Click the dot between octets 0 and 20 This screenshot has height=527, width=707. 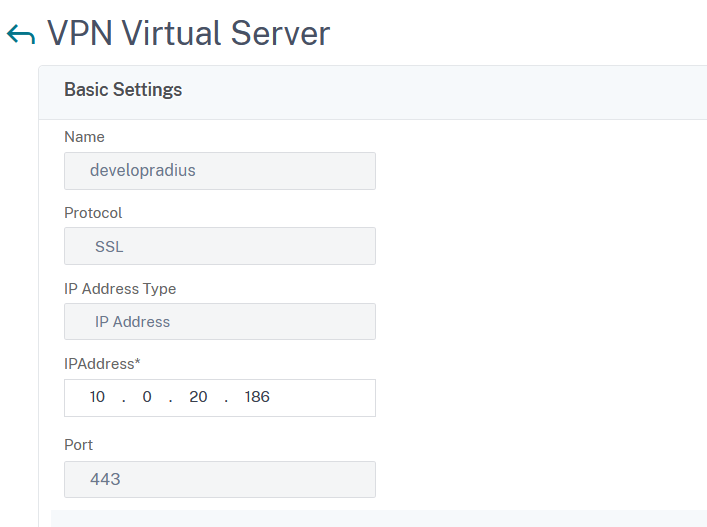point(171,398)
